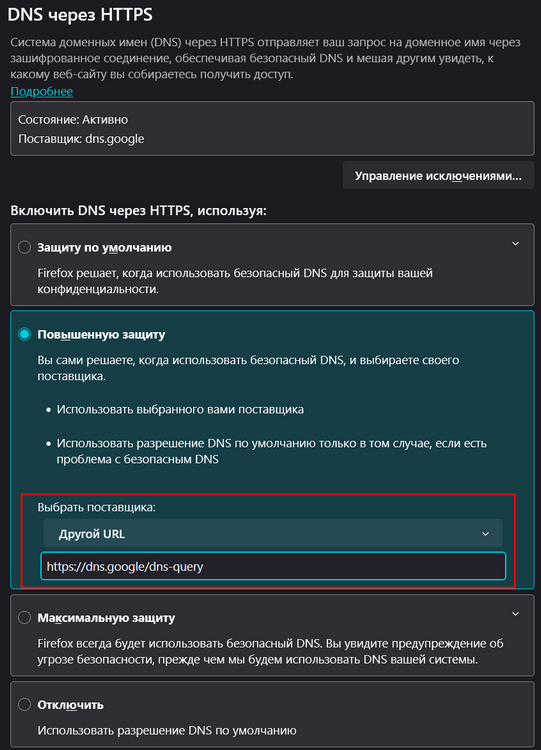Viewport: 541px width, 750px height.
Task: Select the Максимальную защиту radio button
Action: tap(24, 618)
